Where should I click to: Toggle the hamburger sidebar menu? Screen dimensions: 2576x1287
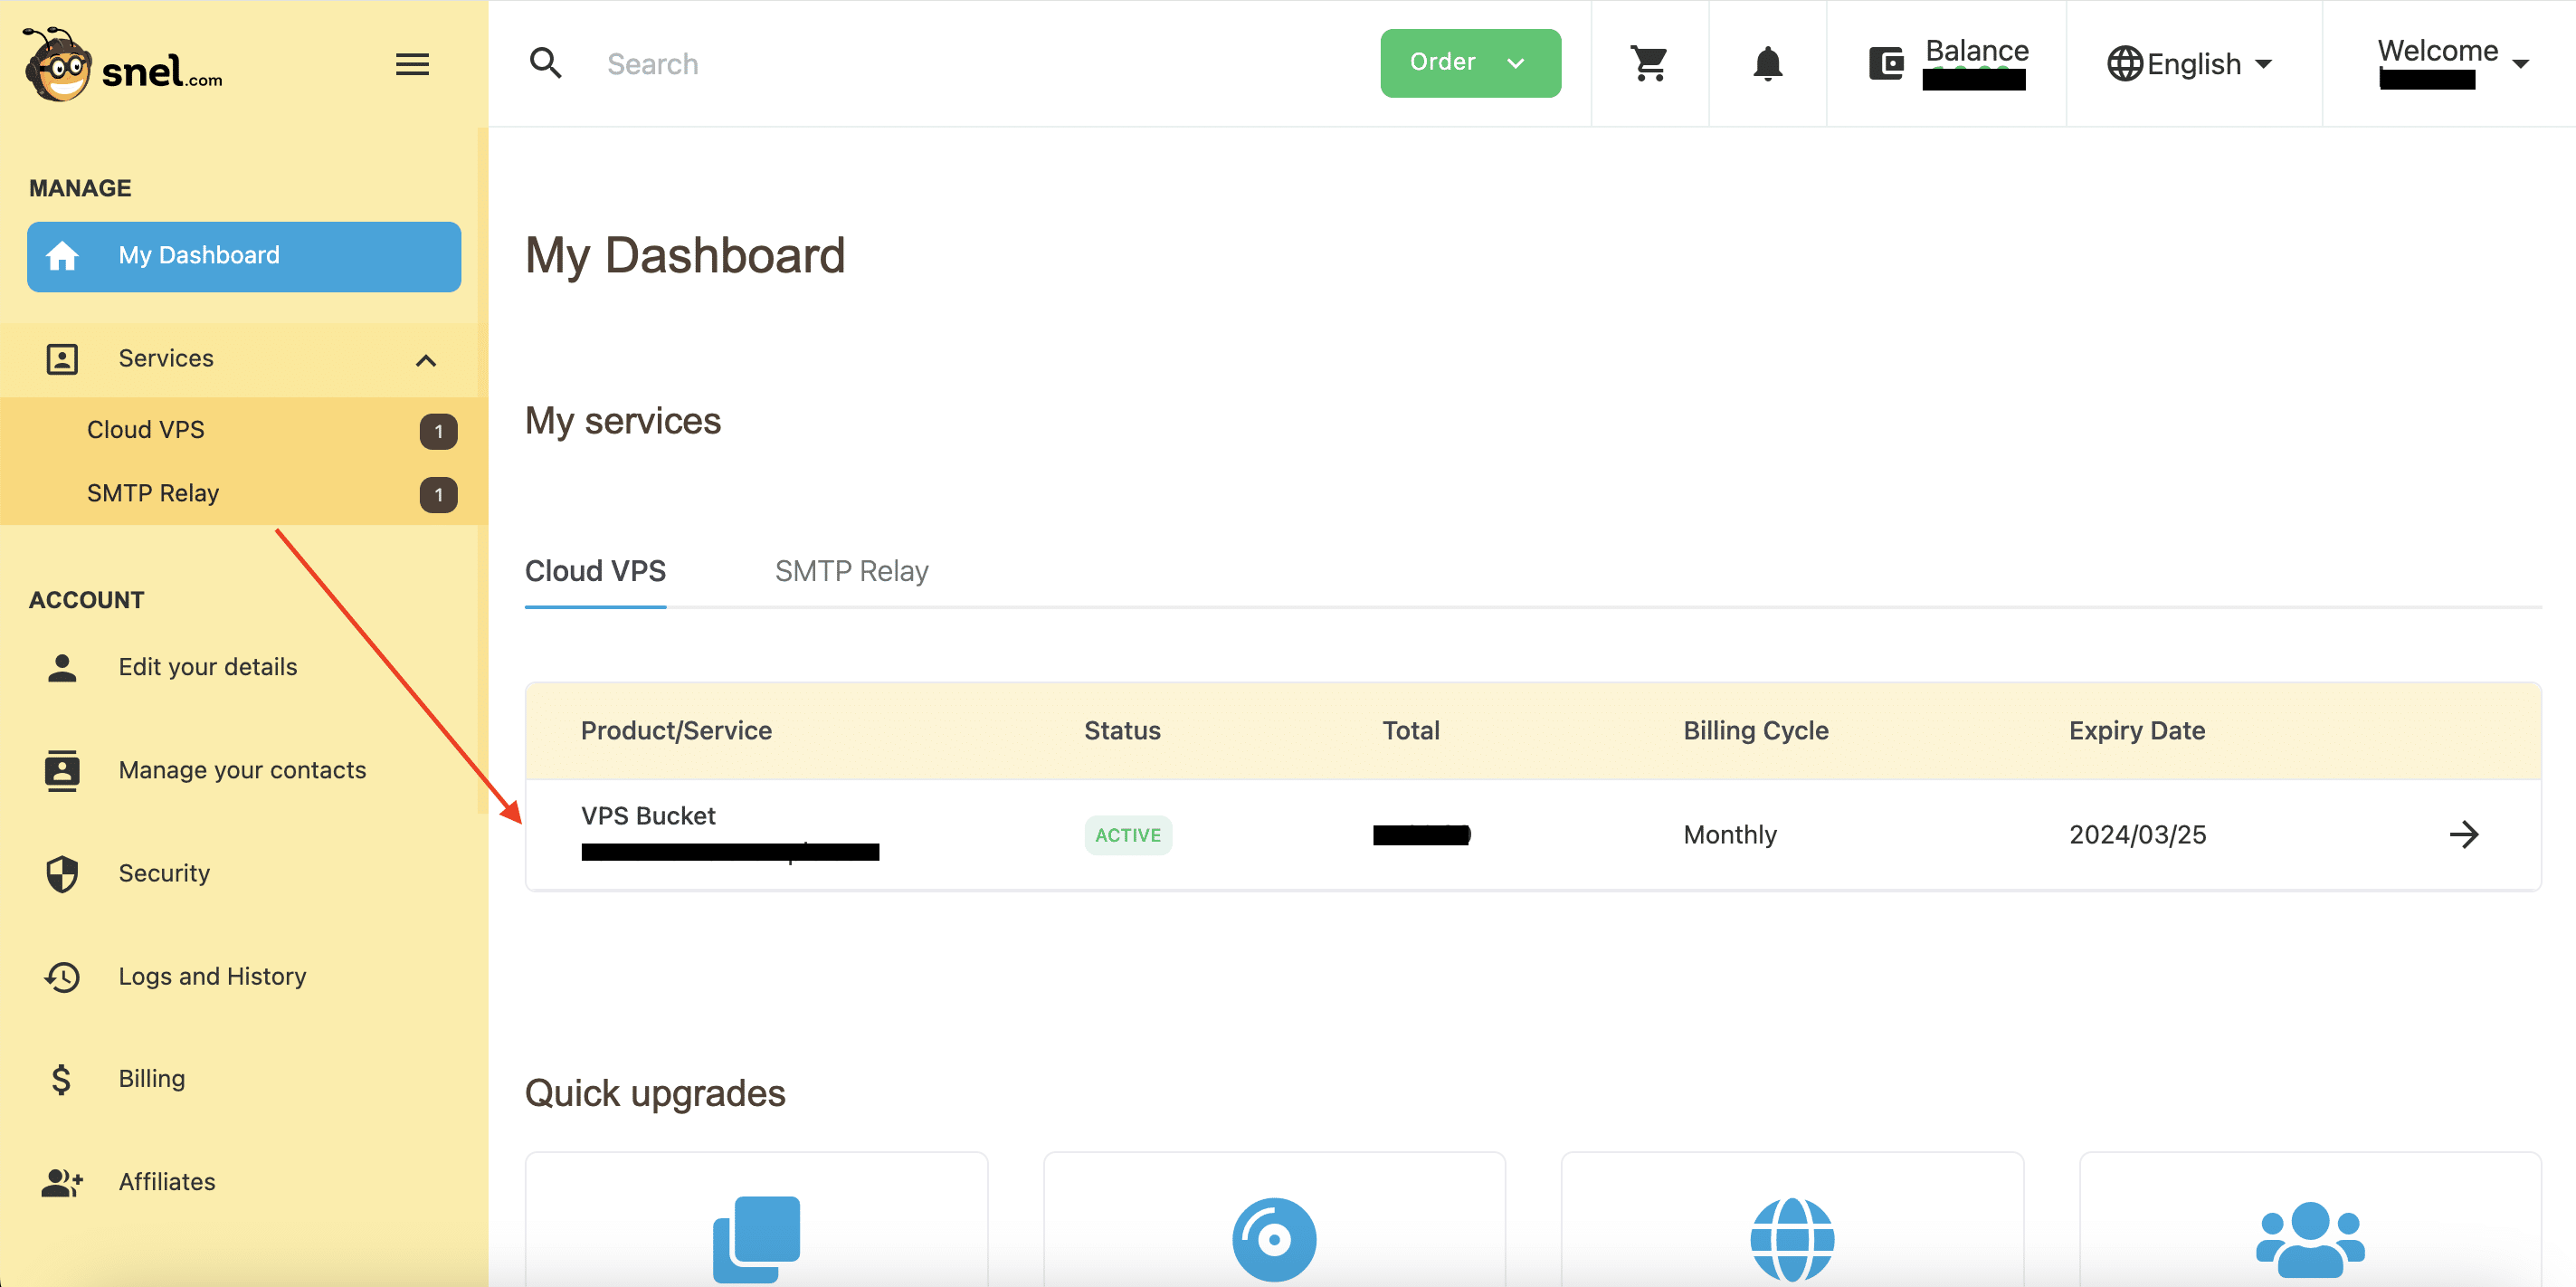(412, 65)
